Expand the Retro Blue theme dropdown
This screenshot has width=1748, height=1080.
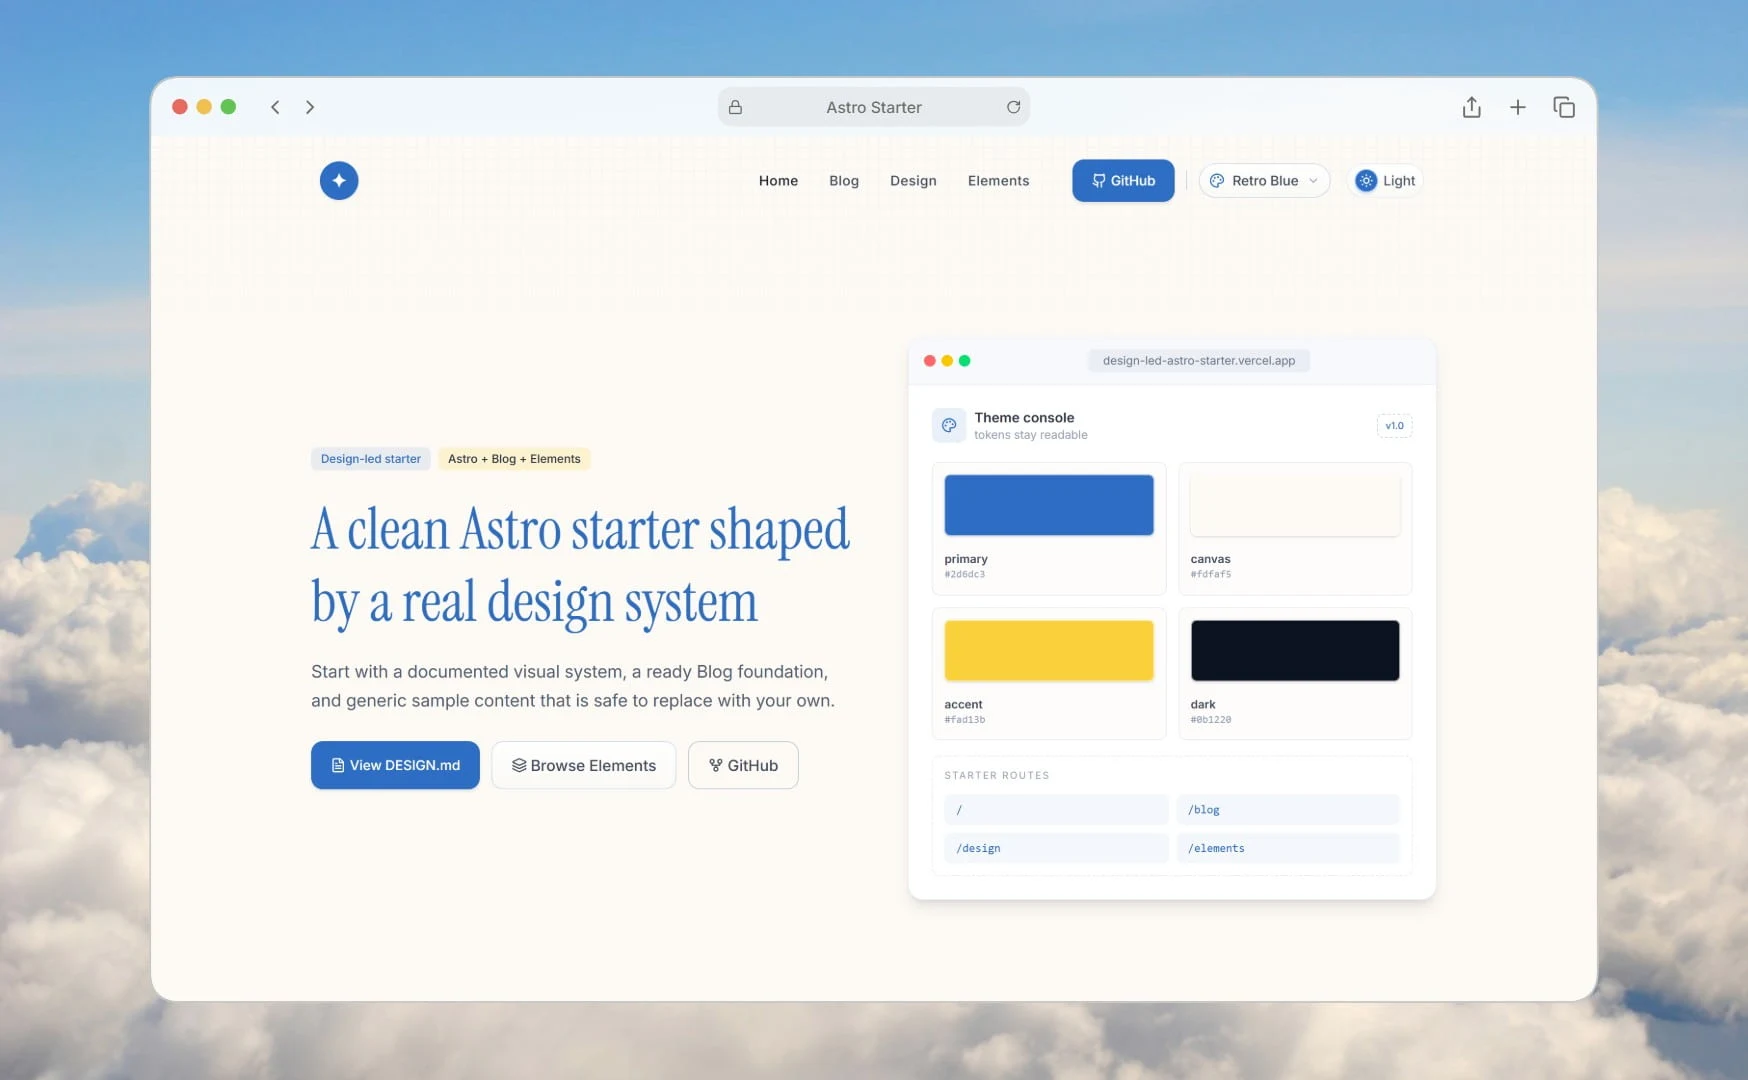(x=1264, y=181)
